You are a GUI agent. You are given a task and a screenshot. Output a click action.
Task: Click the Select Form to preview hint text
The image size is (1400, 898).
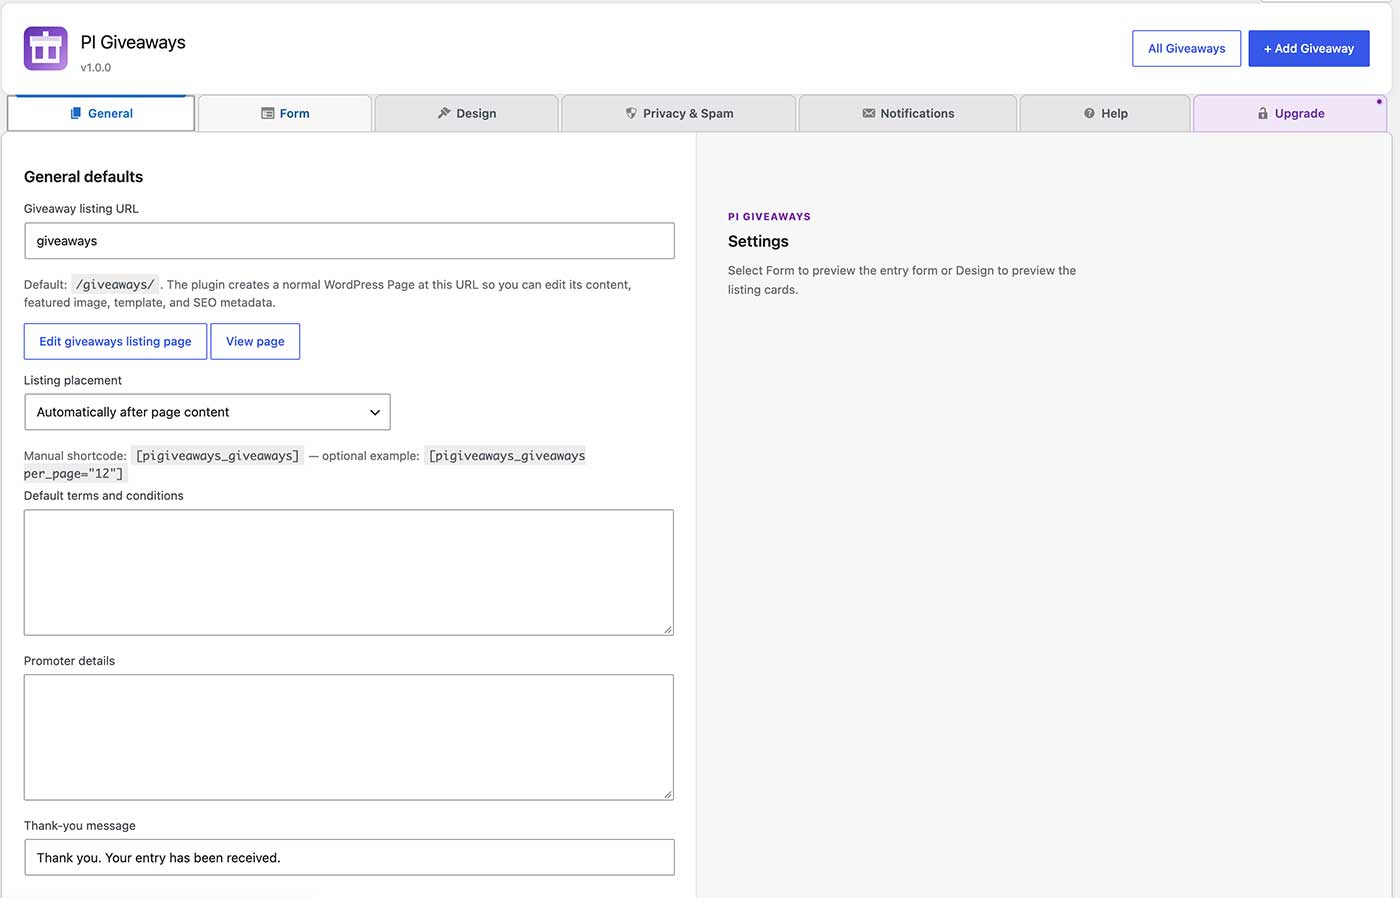[902, 280]
